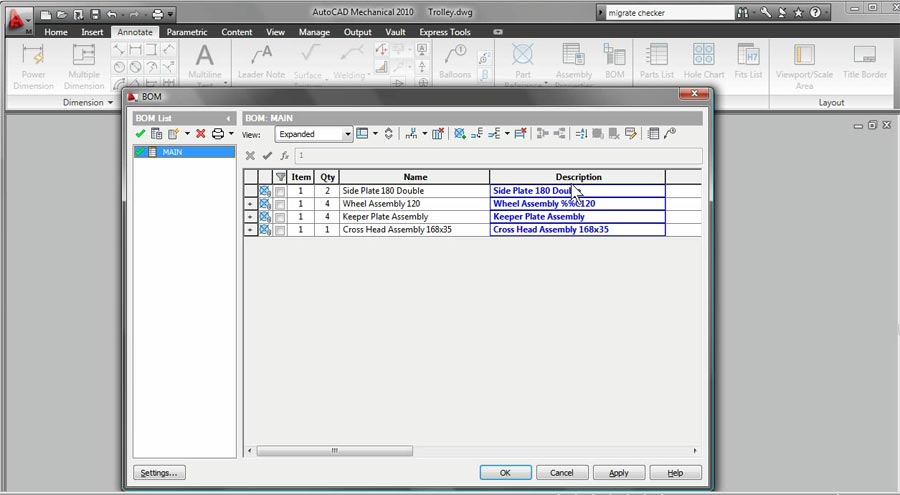Screen dimensions: 900x495
Task: Click the OK button
Action: point(505,473)
